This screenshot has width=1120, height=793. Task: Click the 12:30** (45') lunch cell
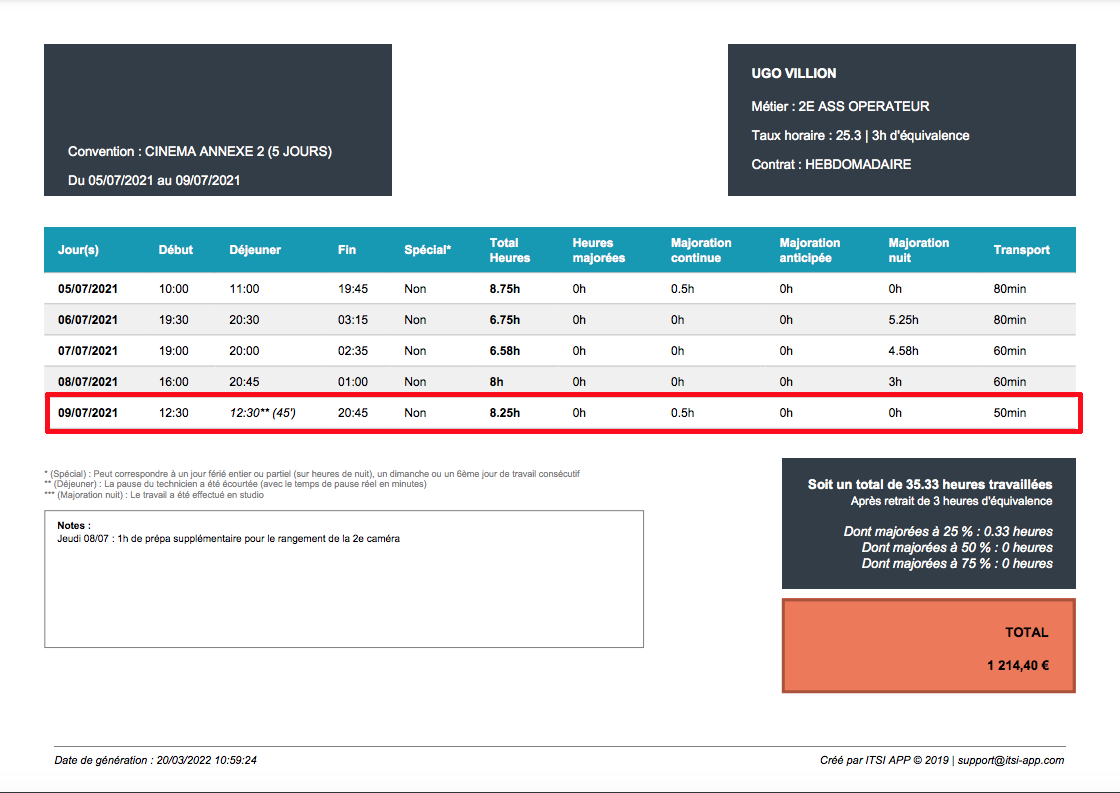coord(262,413)
